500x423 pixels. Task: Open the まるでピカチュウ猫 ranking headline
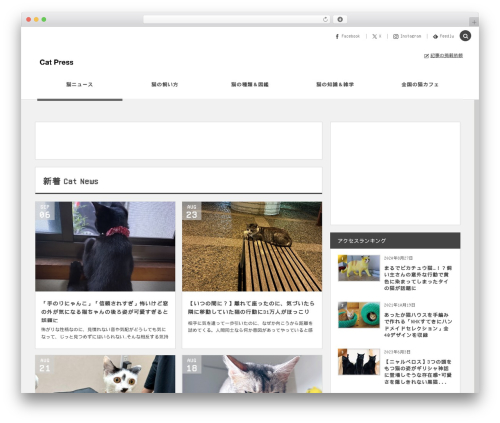[x=418, y=278]
